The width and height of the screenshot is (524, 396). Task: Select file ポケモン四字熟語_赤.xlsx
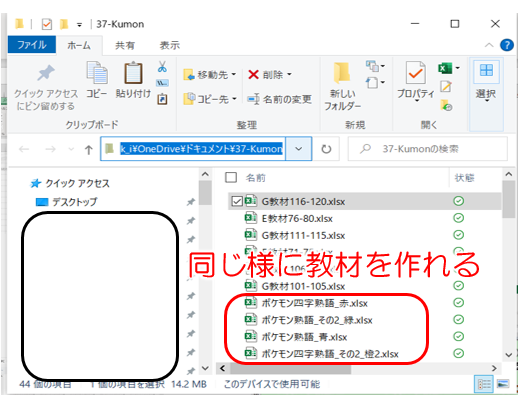point(314,303)
